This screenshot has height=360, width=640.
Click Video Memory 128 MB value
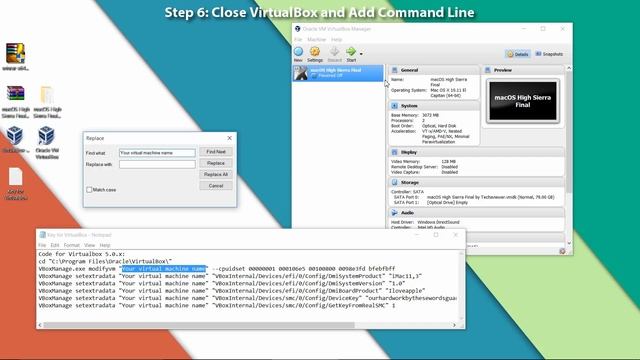coord(448,162)
